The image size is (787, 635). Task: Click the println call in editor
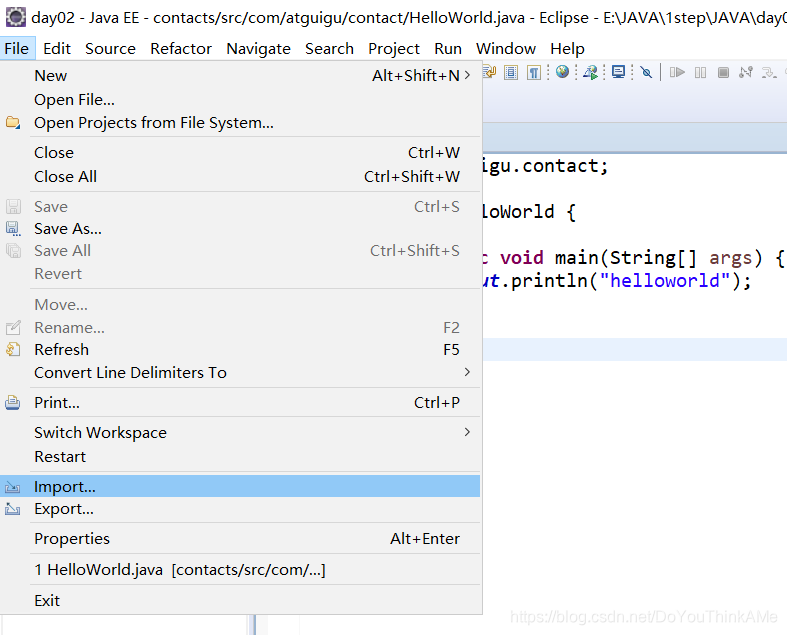coord(549,281)
